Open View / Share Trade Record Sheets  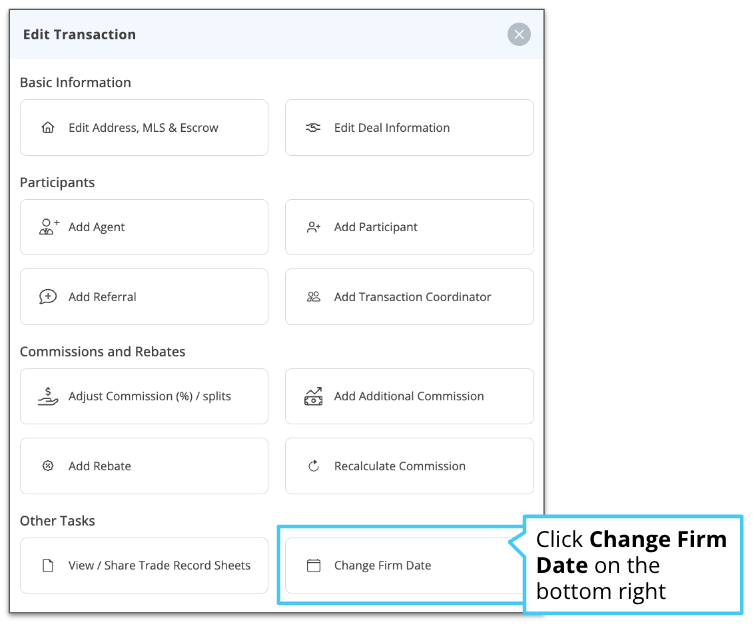144,565
